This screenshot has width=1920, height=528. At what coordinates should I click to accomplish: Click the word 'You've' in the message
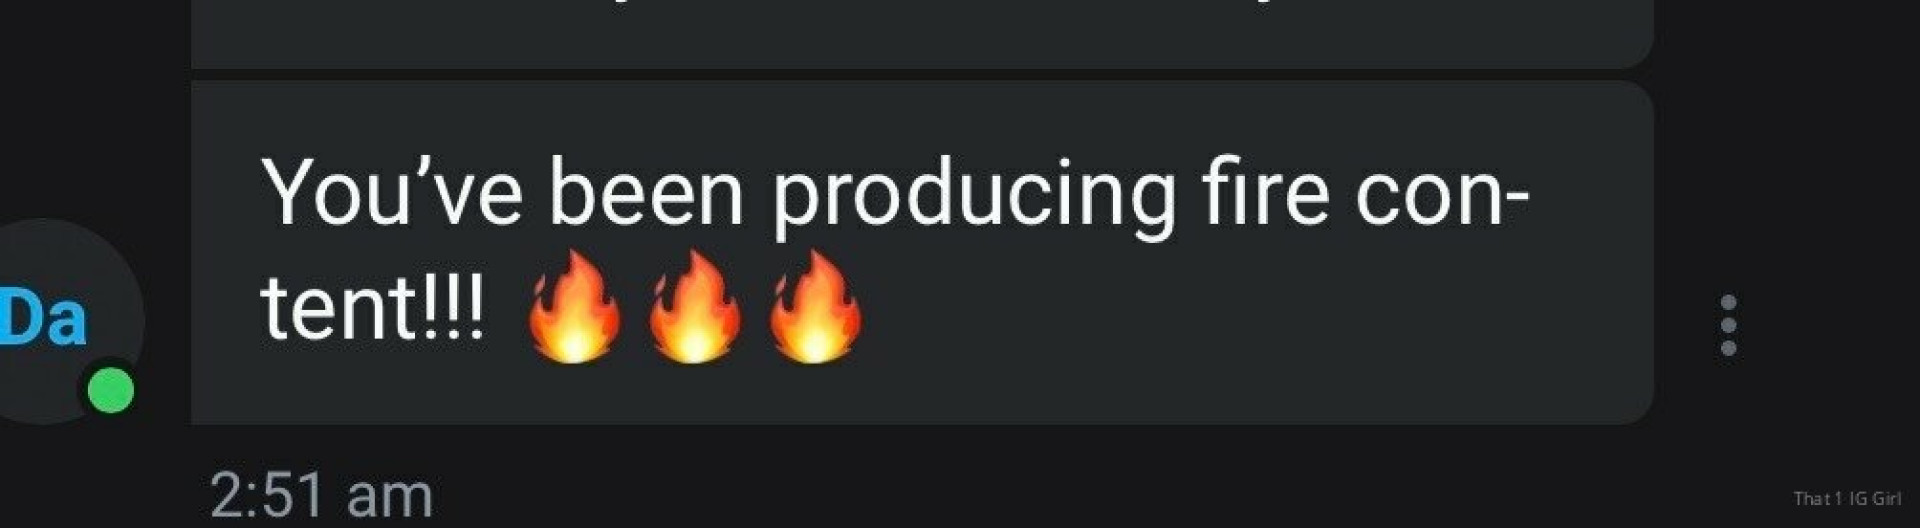coord(392,192)
